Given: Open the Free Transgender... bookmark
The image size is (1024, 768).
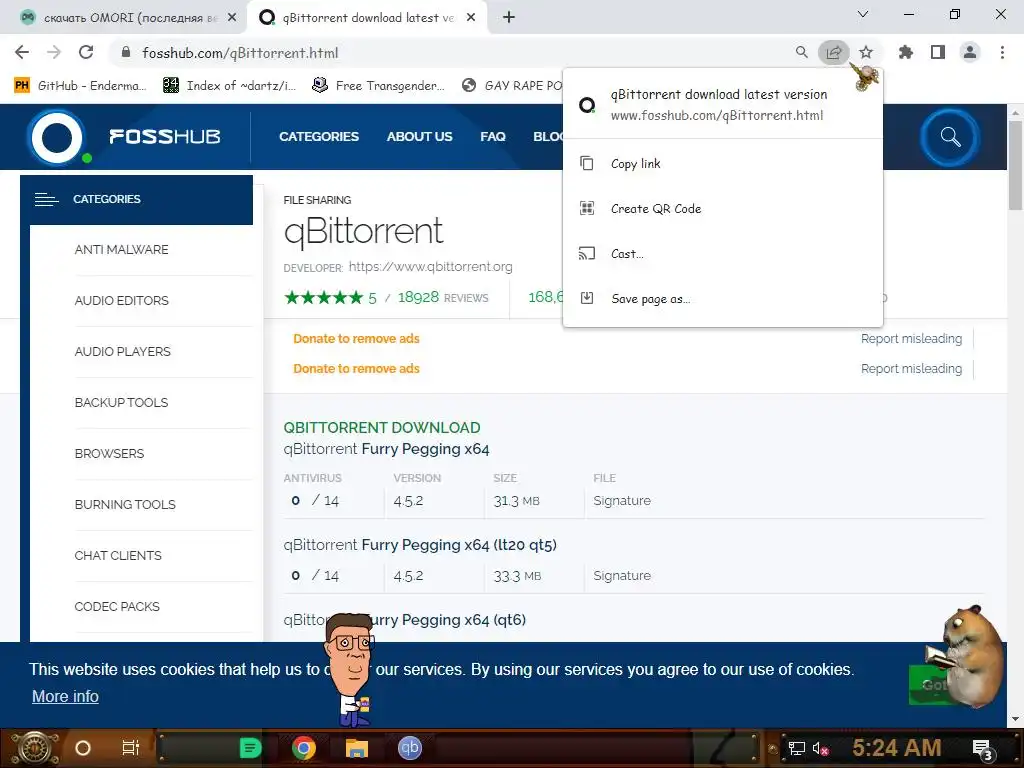Looking at the screenshot, I should [379, 86].
